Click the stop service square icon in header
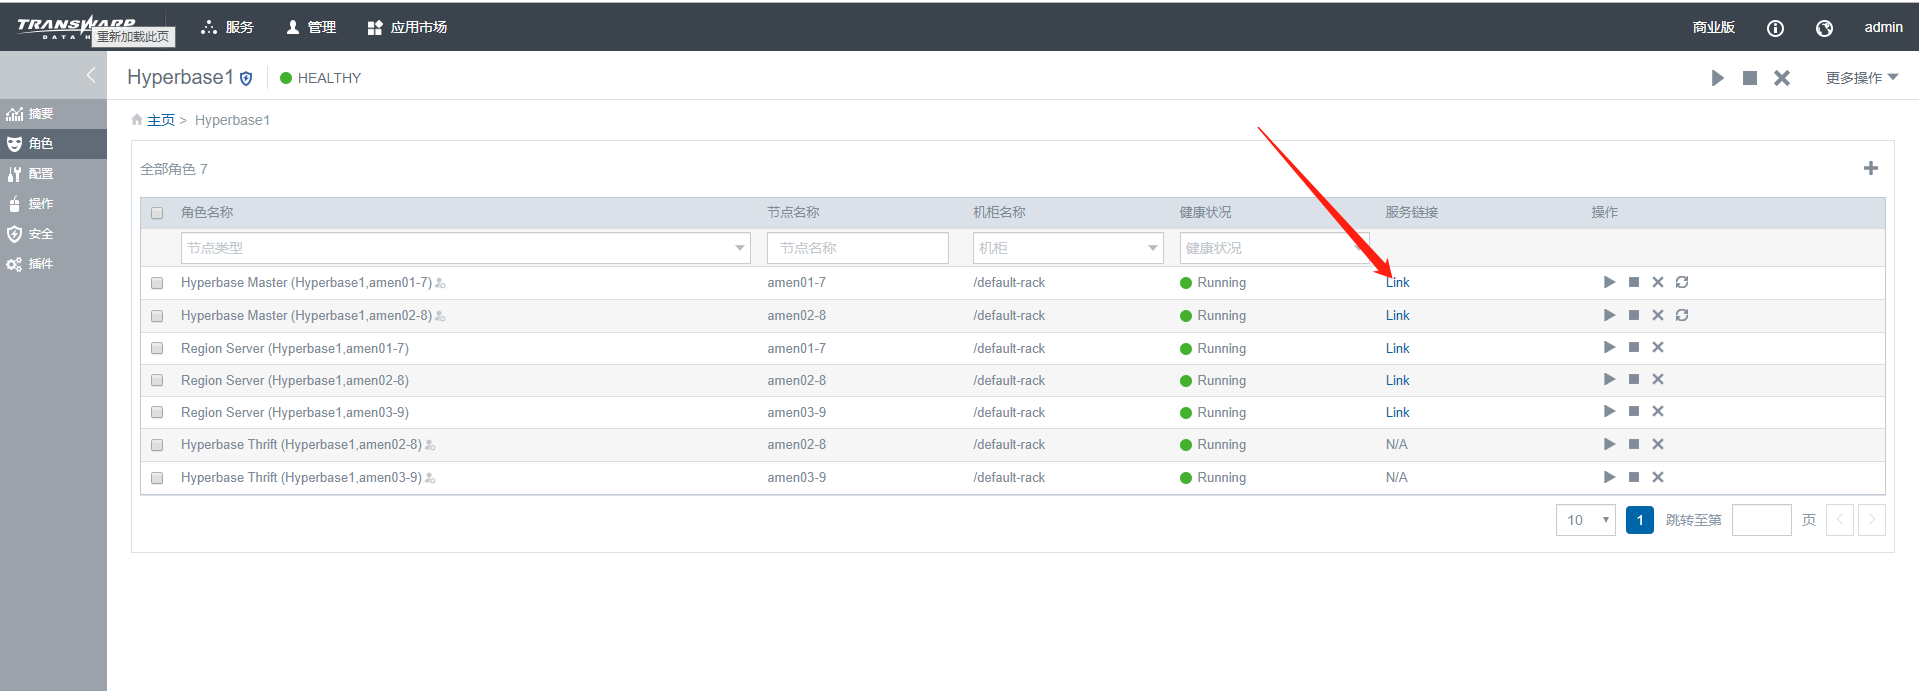1919x691 pixels. [1749, 78]
